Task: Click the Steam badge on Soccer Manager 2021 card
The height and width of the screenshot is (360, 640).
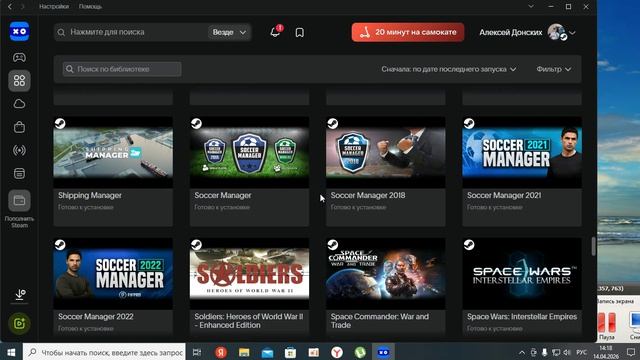Action: (469, 123)
